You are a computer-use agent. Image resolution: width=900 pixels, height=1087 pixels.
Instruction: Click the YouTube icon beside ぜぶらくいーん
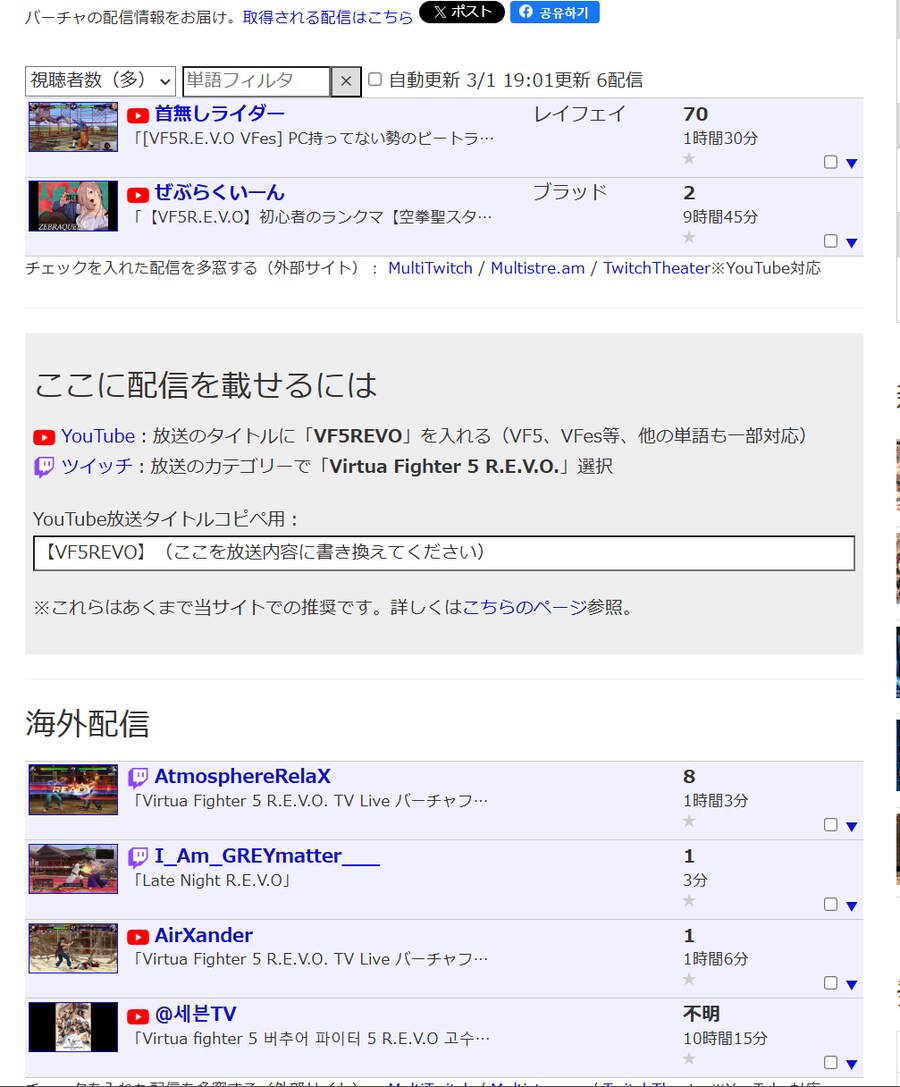pyautogui.click(x=139, y=195)
